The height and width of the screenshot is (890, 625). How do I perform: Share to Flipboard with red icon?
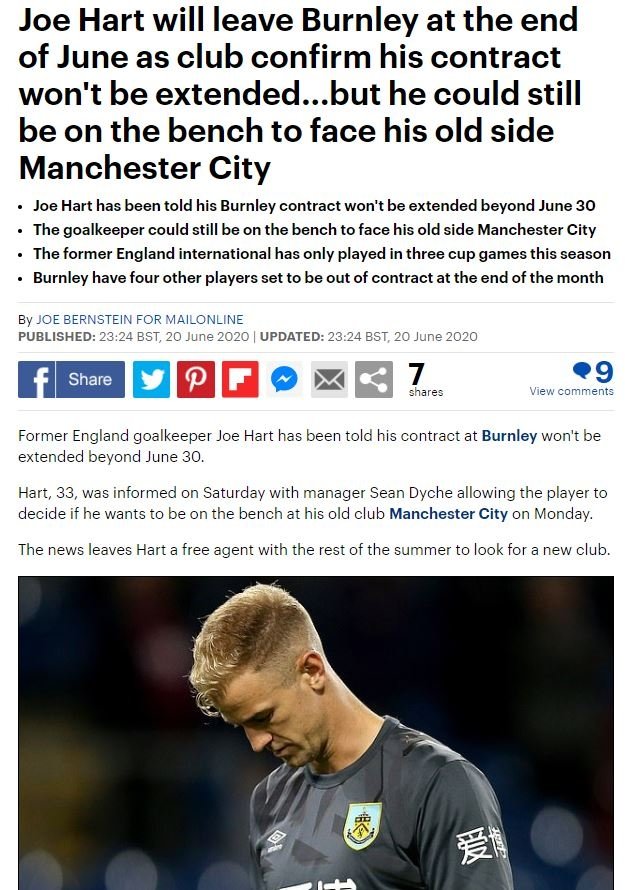click(x=240, y=379)
